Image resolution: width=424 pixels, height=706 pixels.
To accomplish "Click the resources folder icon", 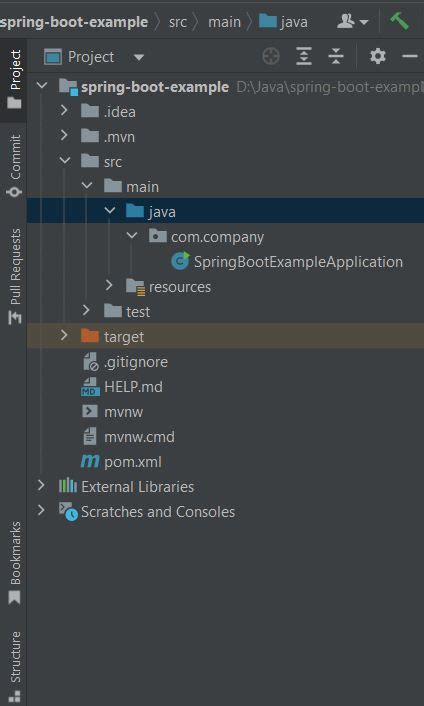I will pos(135,287).
